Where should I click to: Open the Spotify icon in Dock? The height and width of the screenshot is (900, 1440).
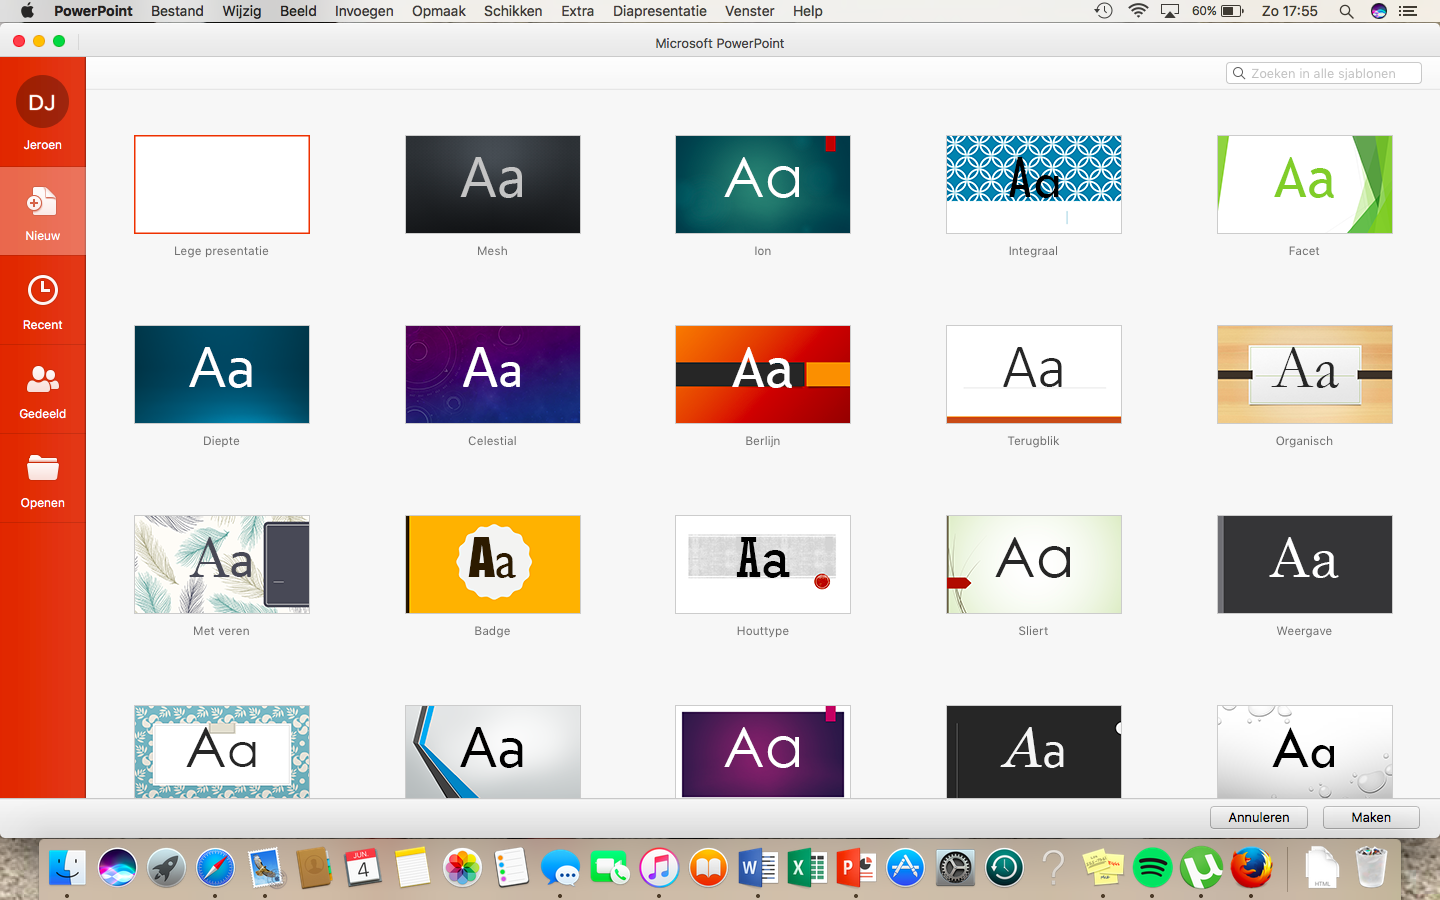coord(1152,867)
